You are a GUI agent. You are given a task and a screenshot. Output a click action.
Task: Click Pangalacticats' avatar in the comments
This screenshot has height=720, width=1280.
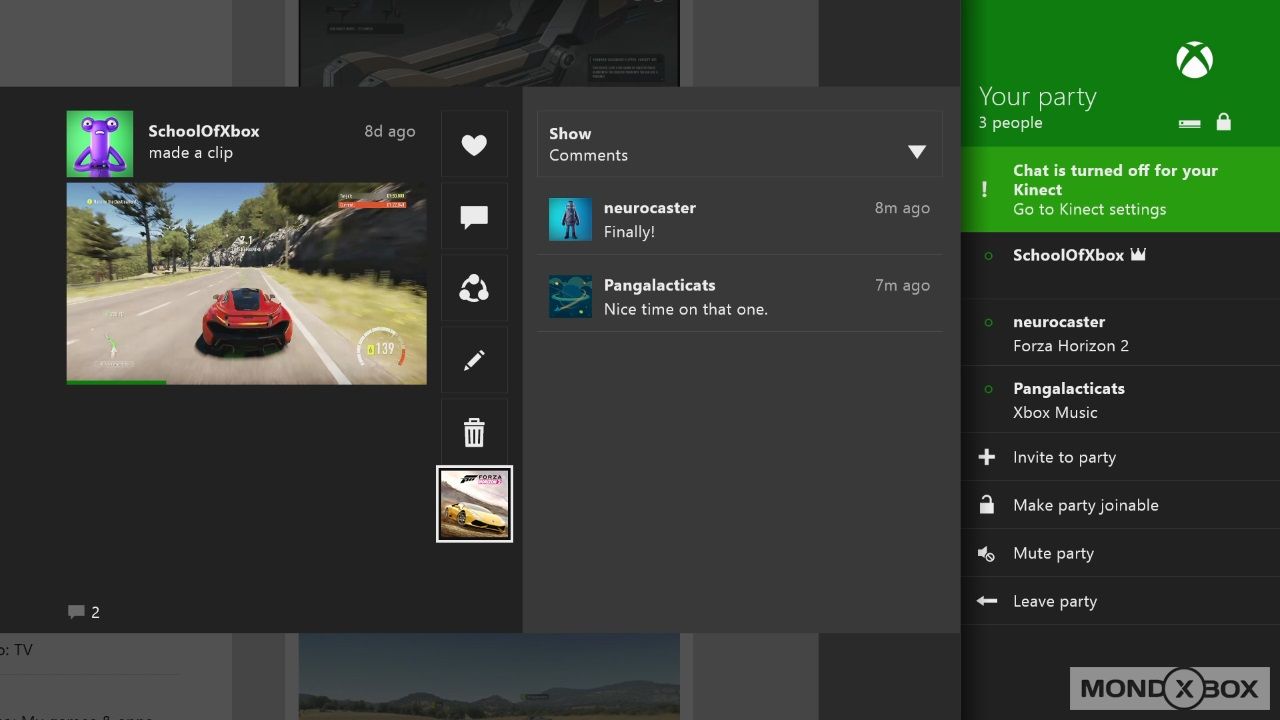(570, 296)
